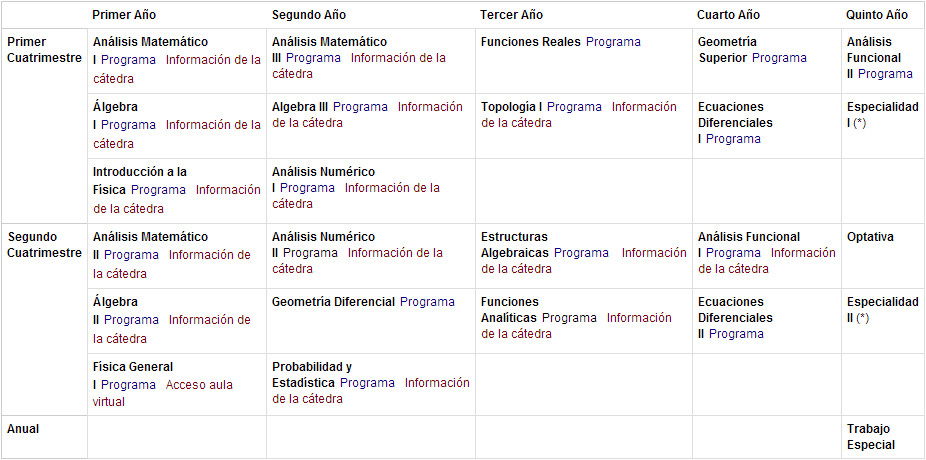Open Programa link for Ecuaciones Diferenciales I
This screenshot has width=926, height=460.
(x=733, y=139)
